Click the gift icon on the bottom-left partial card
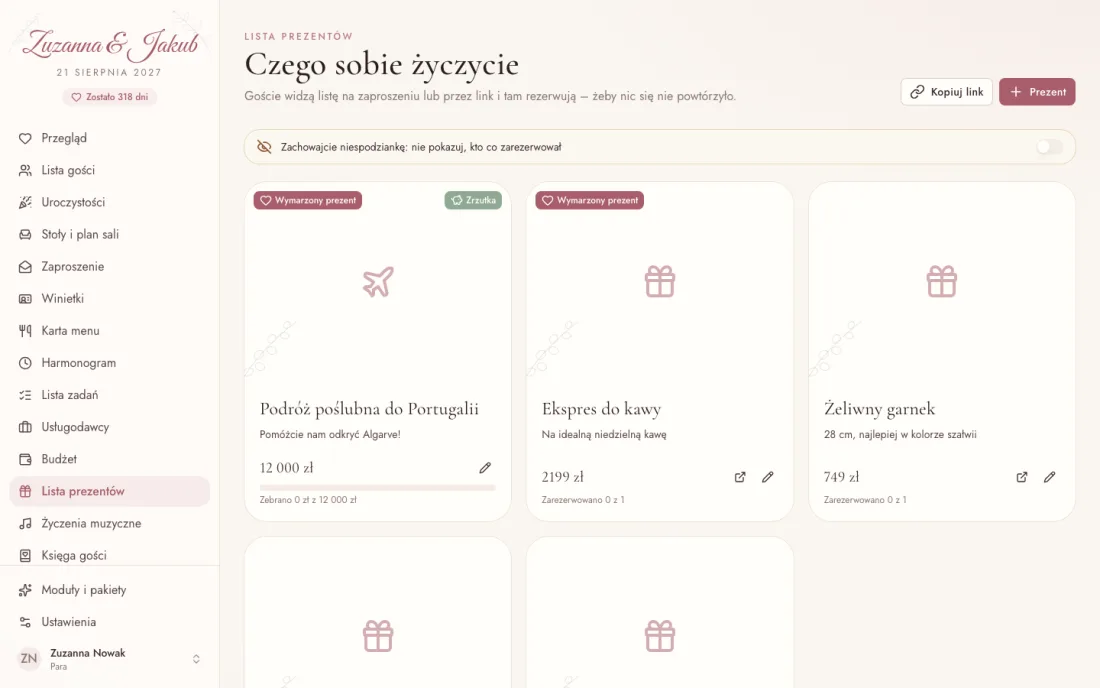Viewport: 1100px width, 688px height. point(378,637)
